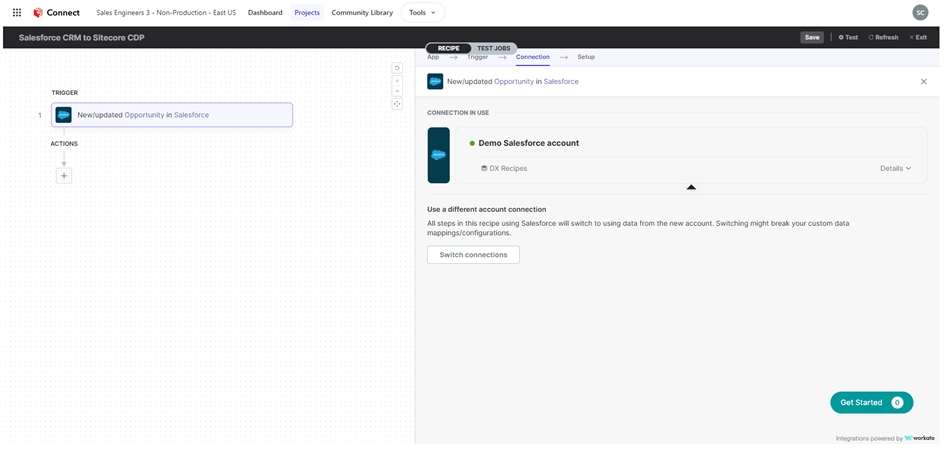Click the Salesforce icon in trigger step
The width and height of the screenshot is (945, 450).
tap(64, 114)
